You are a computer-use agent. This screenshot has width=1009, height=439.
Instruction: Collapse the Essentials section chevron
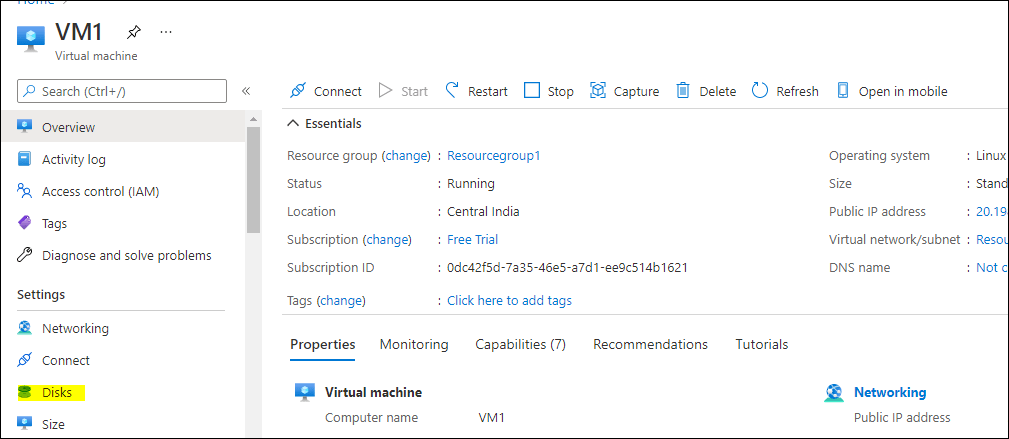coord(293,124)
